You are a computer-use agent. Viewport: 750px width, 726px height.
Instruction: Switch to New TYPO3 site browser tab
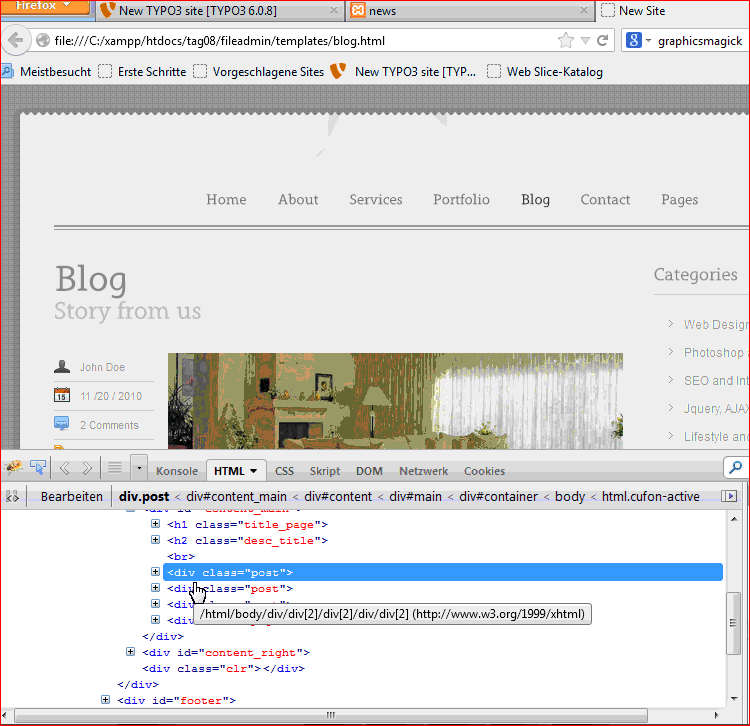point(220,11)
